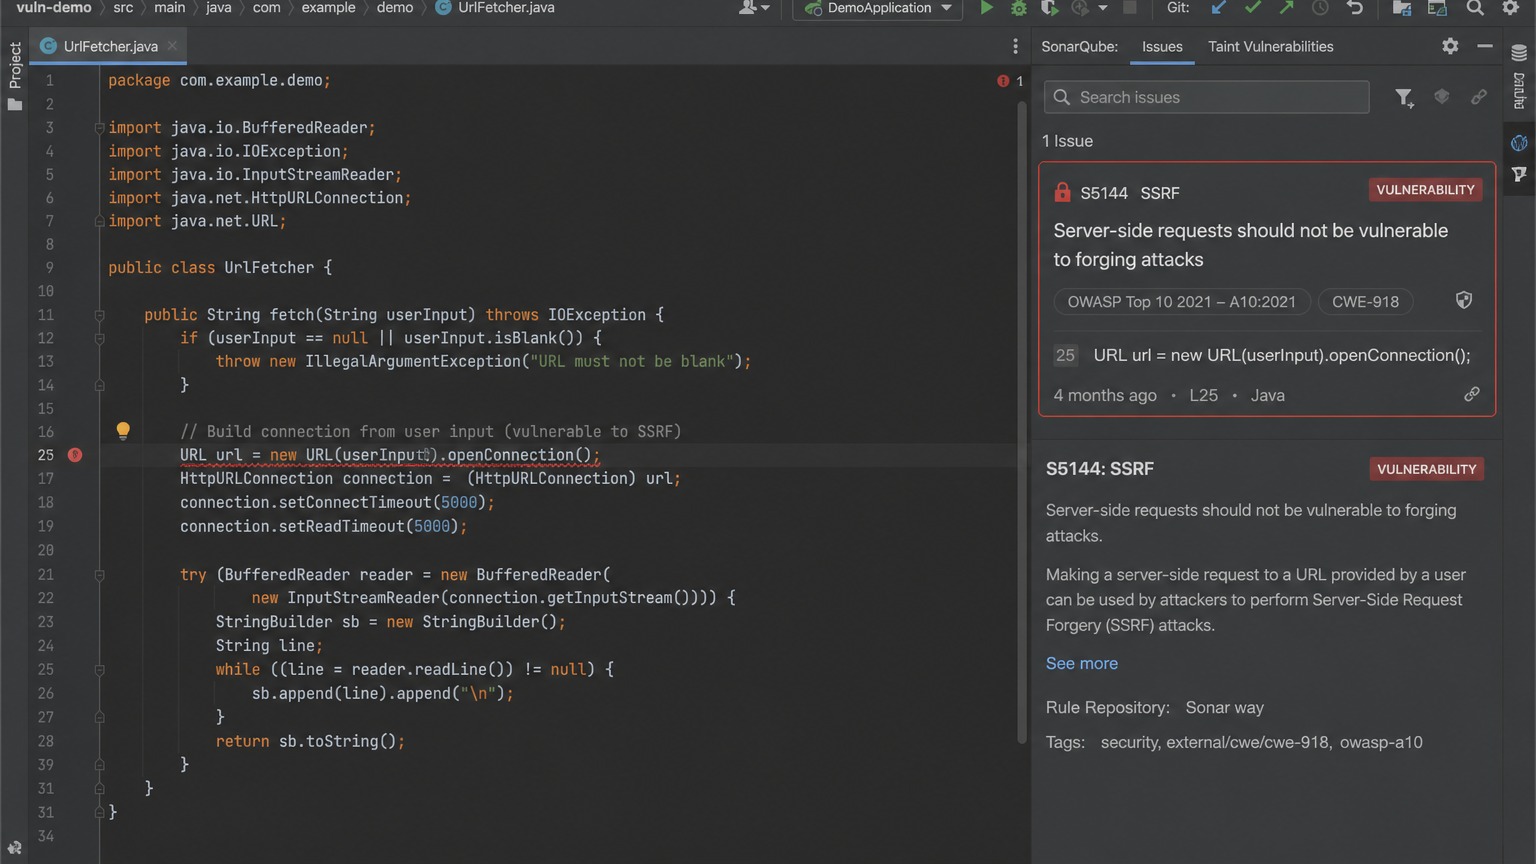
Task: Open Search Everywhere magnifier icon
Action: (x=1475, y=8)
